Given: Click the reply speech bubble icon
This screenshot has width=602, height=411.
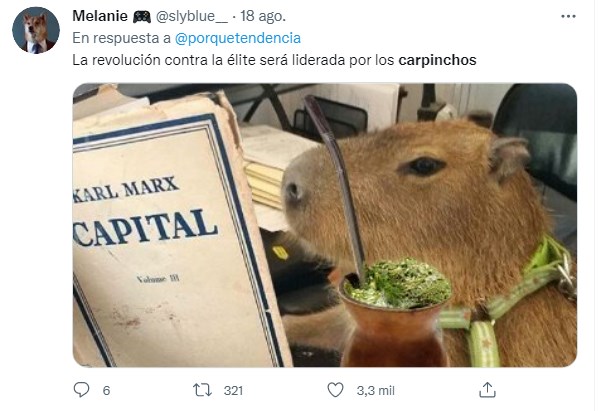Looking at the screenshot, I should click(x=81, y=390).
